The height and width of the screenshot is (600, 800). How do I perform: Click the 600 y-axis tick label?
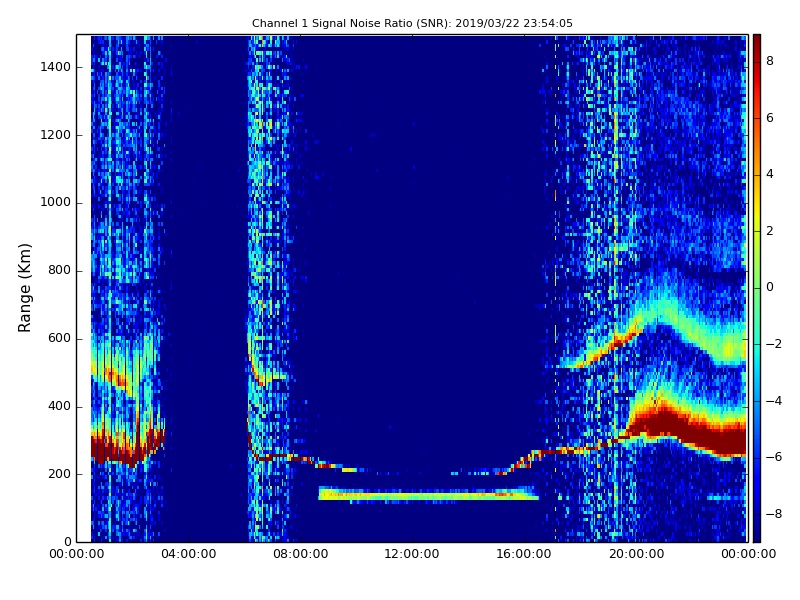[59, 338]
